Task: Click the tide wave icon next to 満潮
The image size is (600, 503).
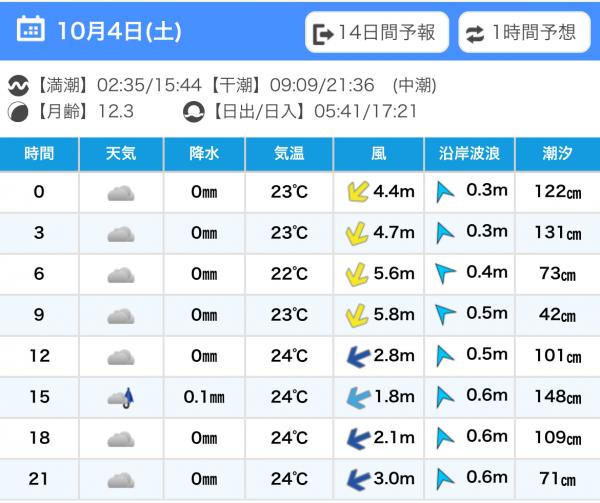Action: click(16, 86)
